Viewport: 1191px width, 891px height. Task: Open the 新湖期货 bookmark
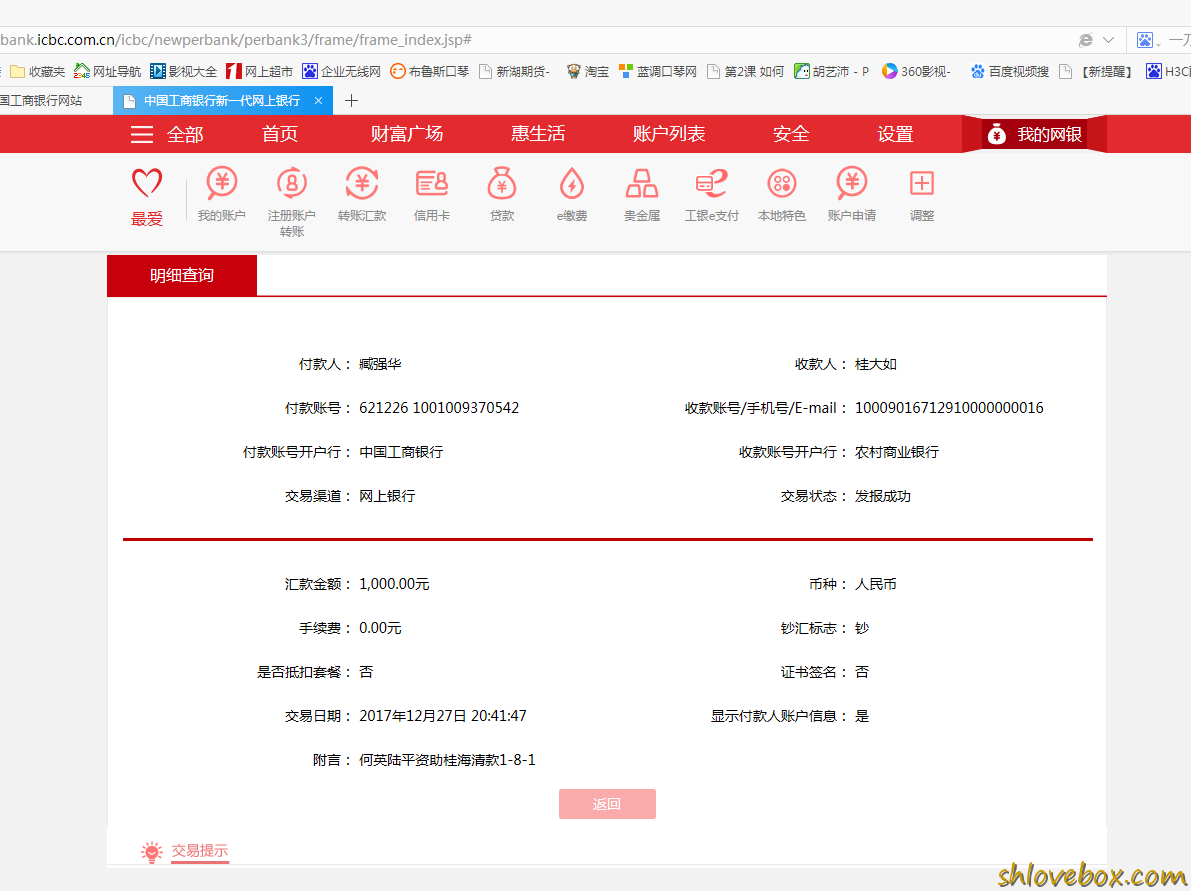[x=514, y=71]
